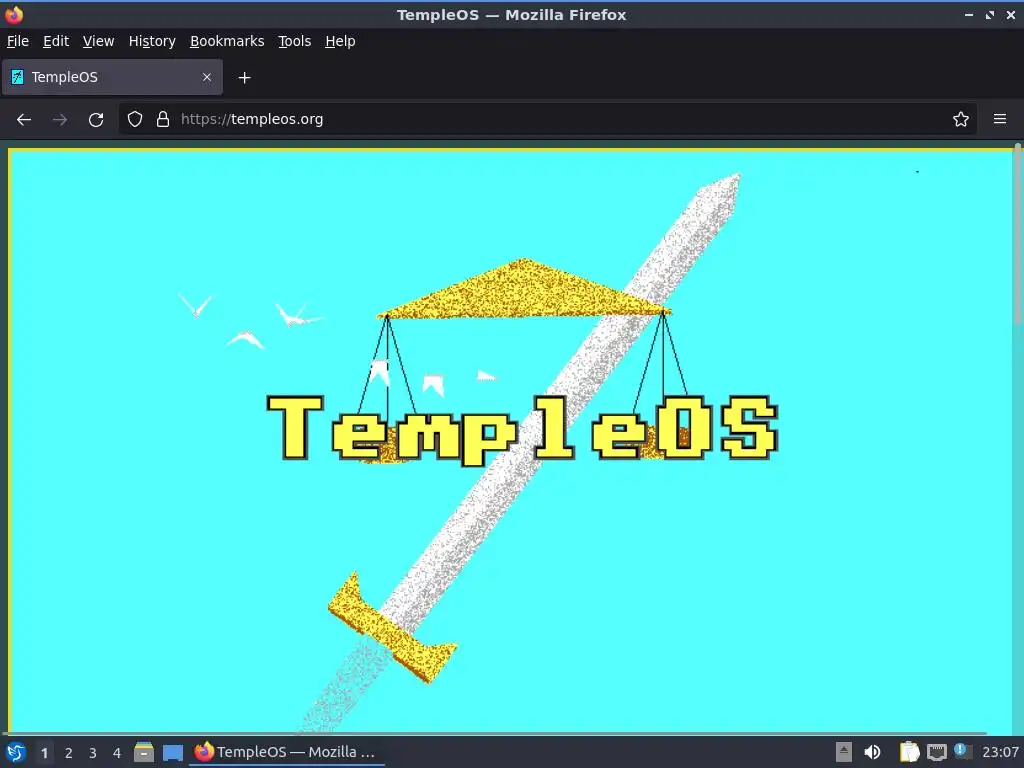Open update notification tray icon

tap(962, 751)
